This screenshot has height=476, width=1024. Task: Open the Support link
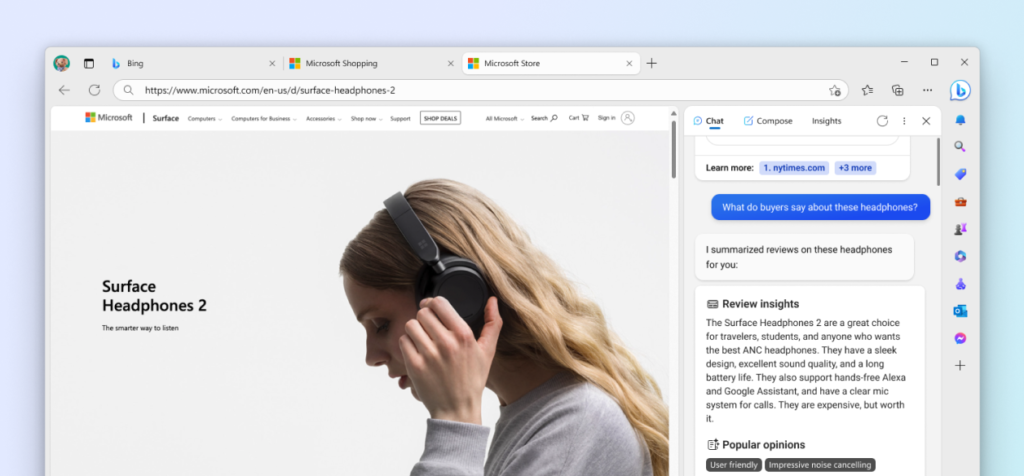click(x=400, y=119)
